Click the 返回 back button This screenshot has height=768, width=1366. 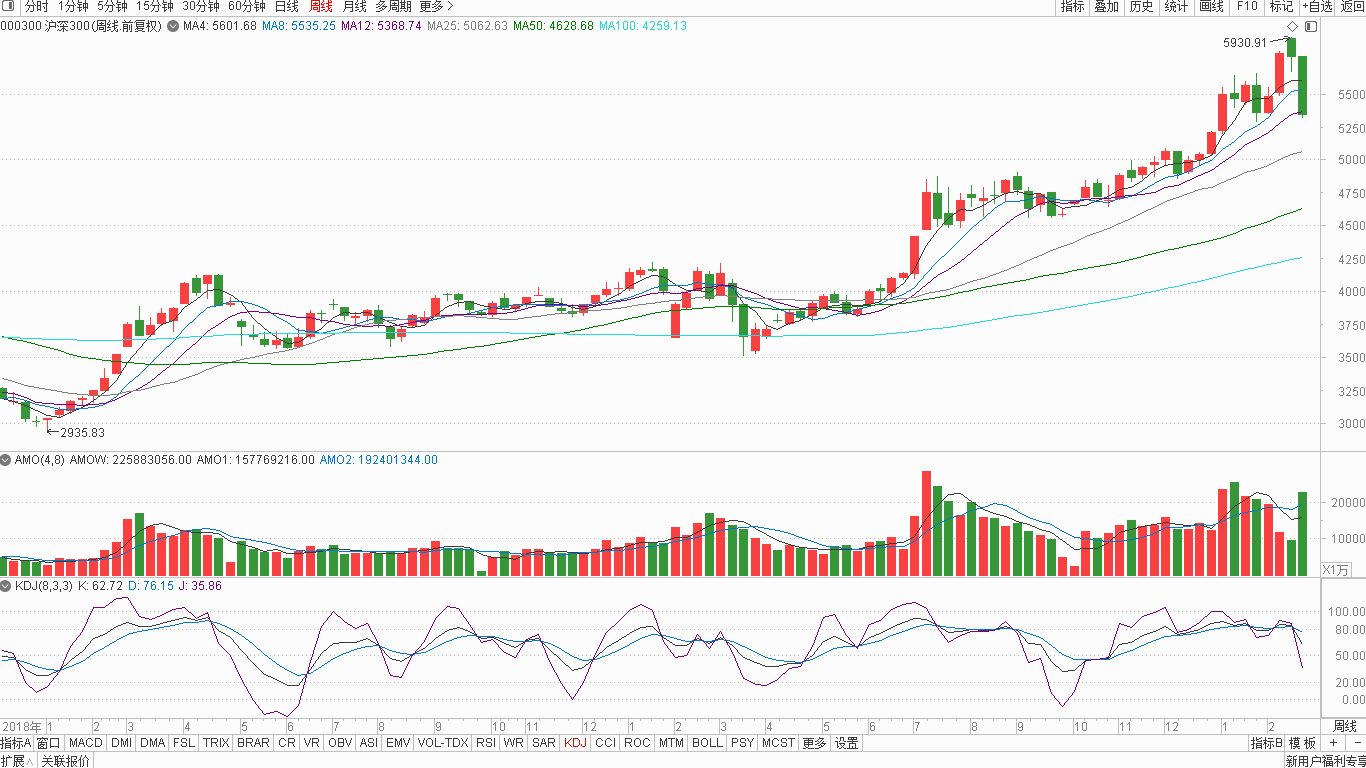pos(1352,6)
